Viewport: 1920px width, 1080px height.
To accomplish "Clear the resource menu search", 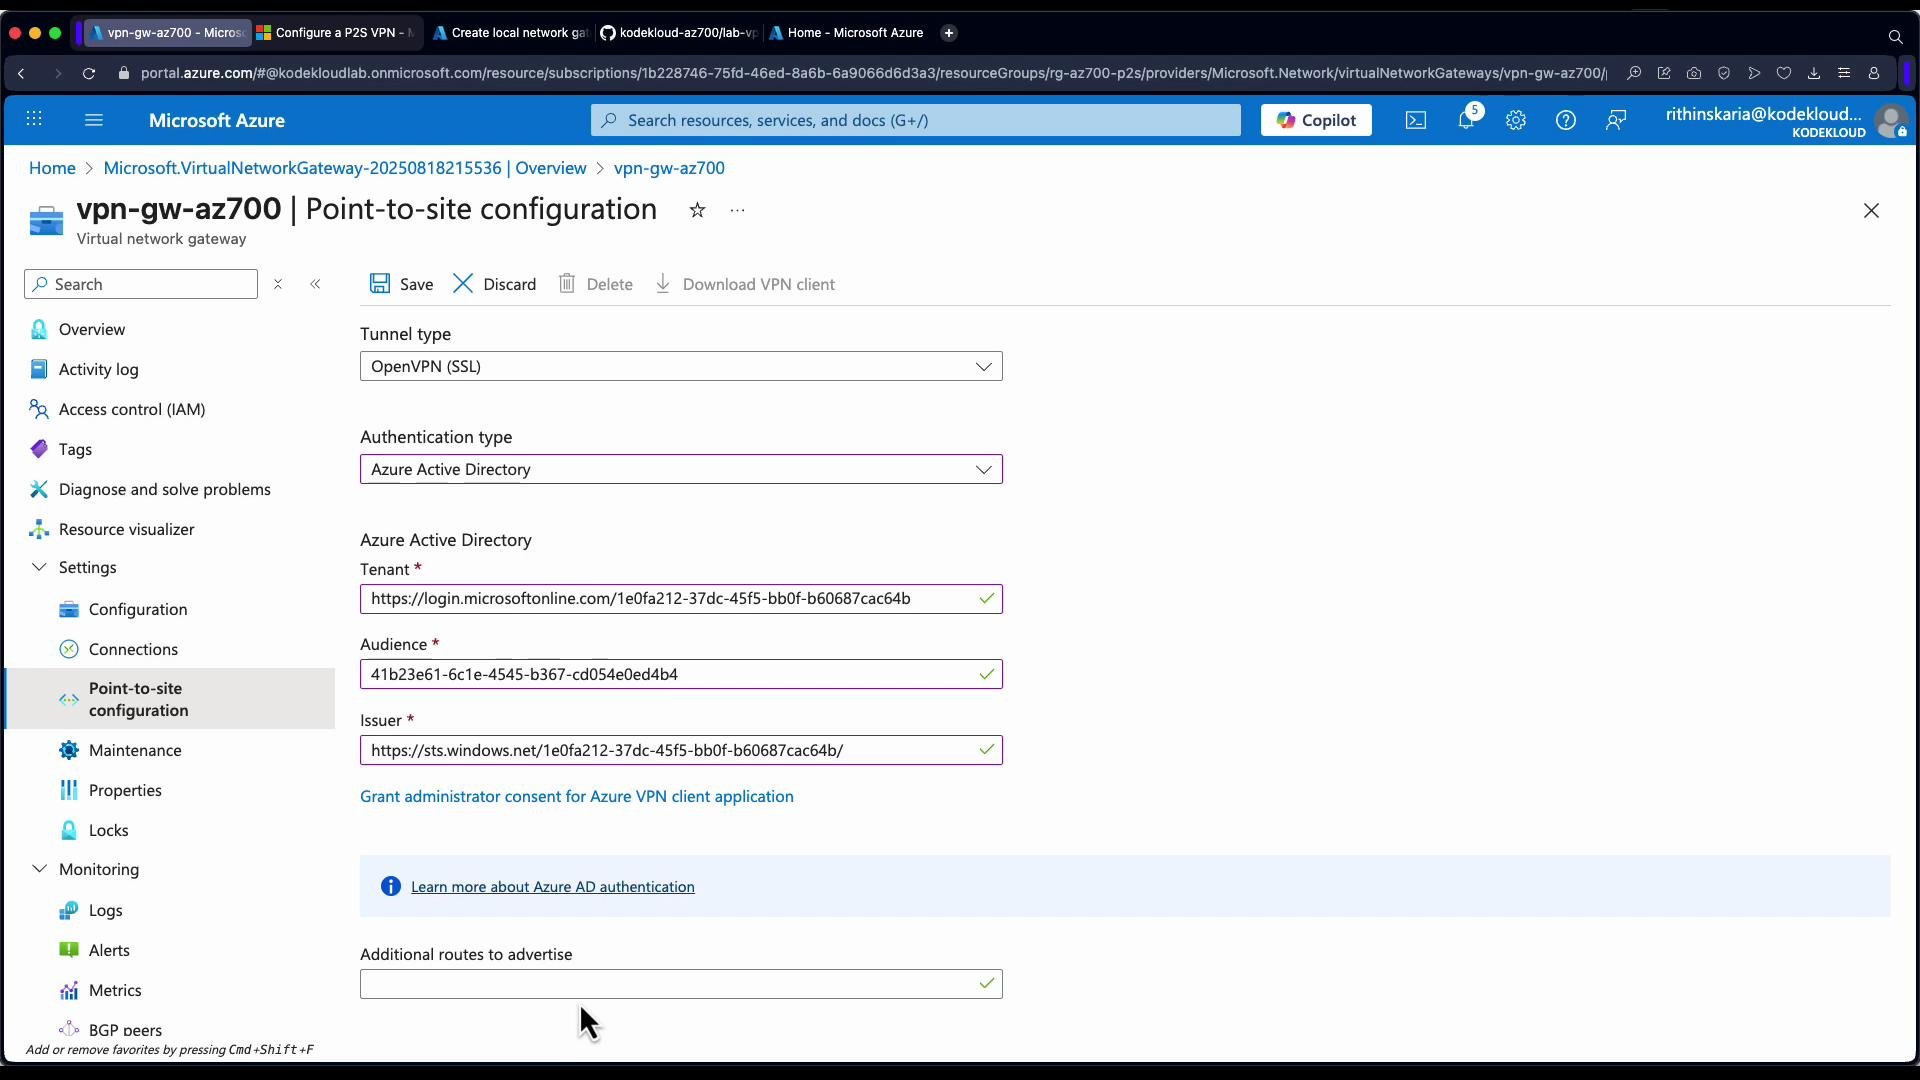I will [278, 284].
